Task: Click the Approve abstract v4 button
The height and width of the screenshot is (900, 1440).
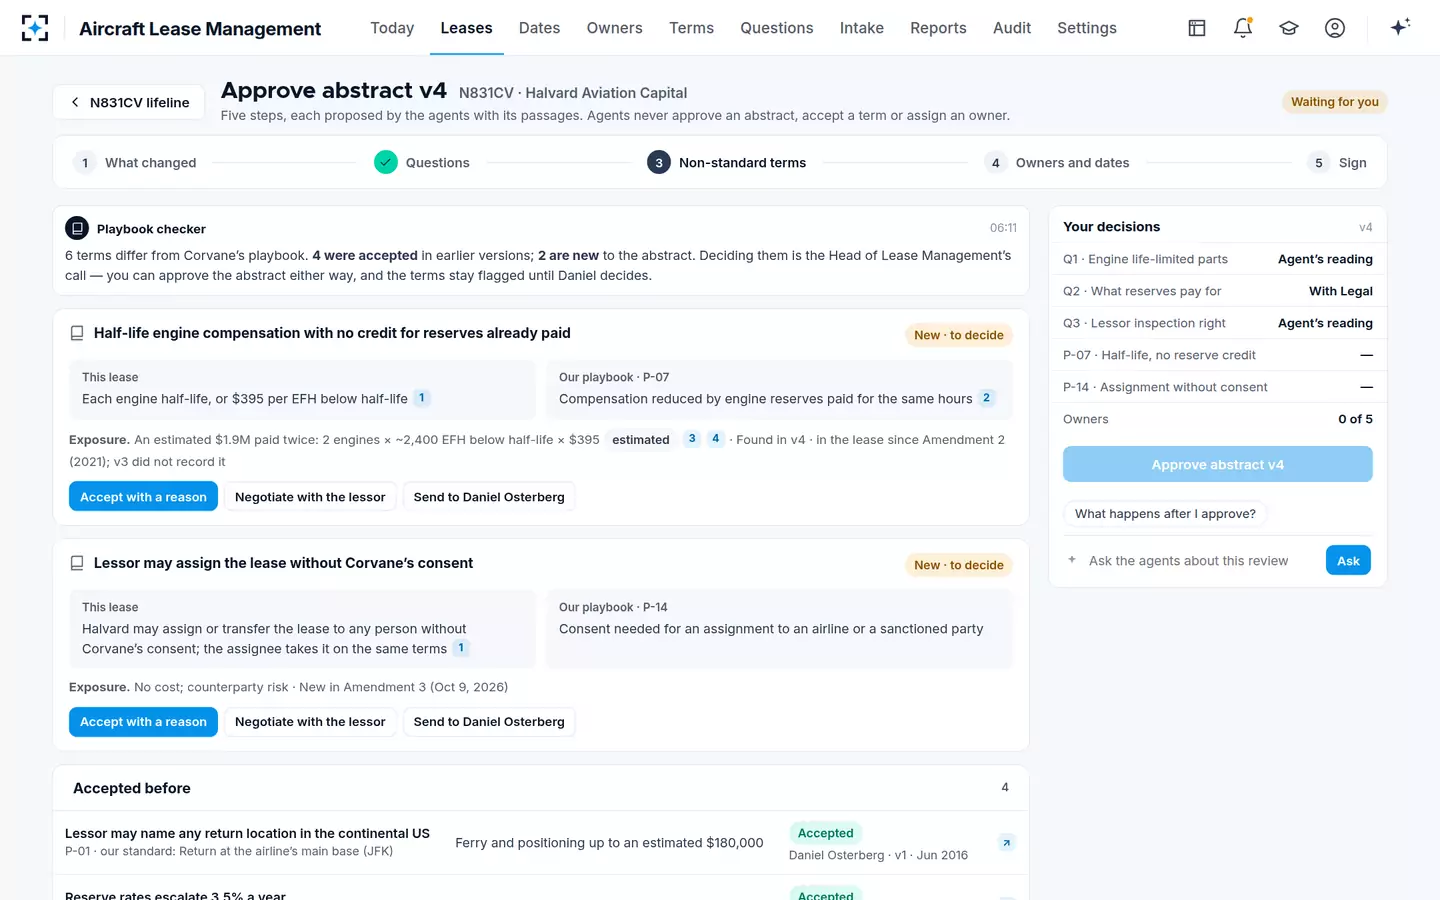Action: coord(1218,465)
